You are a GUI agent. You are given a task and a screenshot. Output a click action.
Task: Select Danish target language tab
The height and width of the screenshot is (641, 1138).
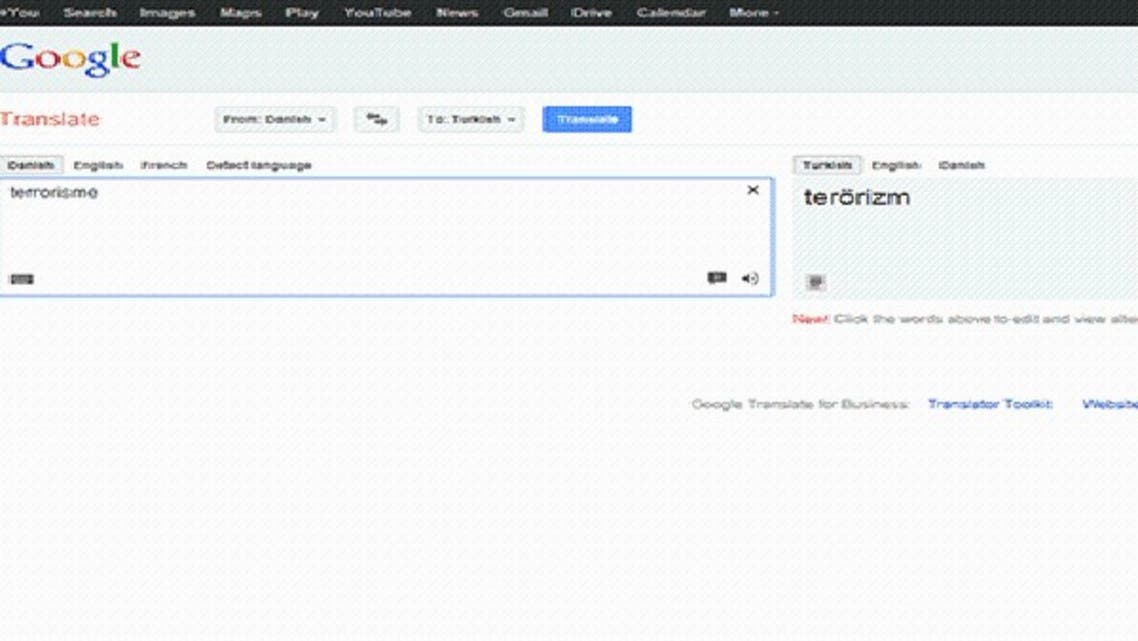pyautogui.click(x=961, y=166)
